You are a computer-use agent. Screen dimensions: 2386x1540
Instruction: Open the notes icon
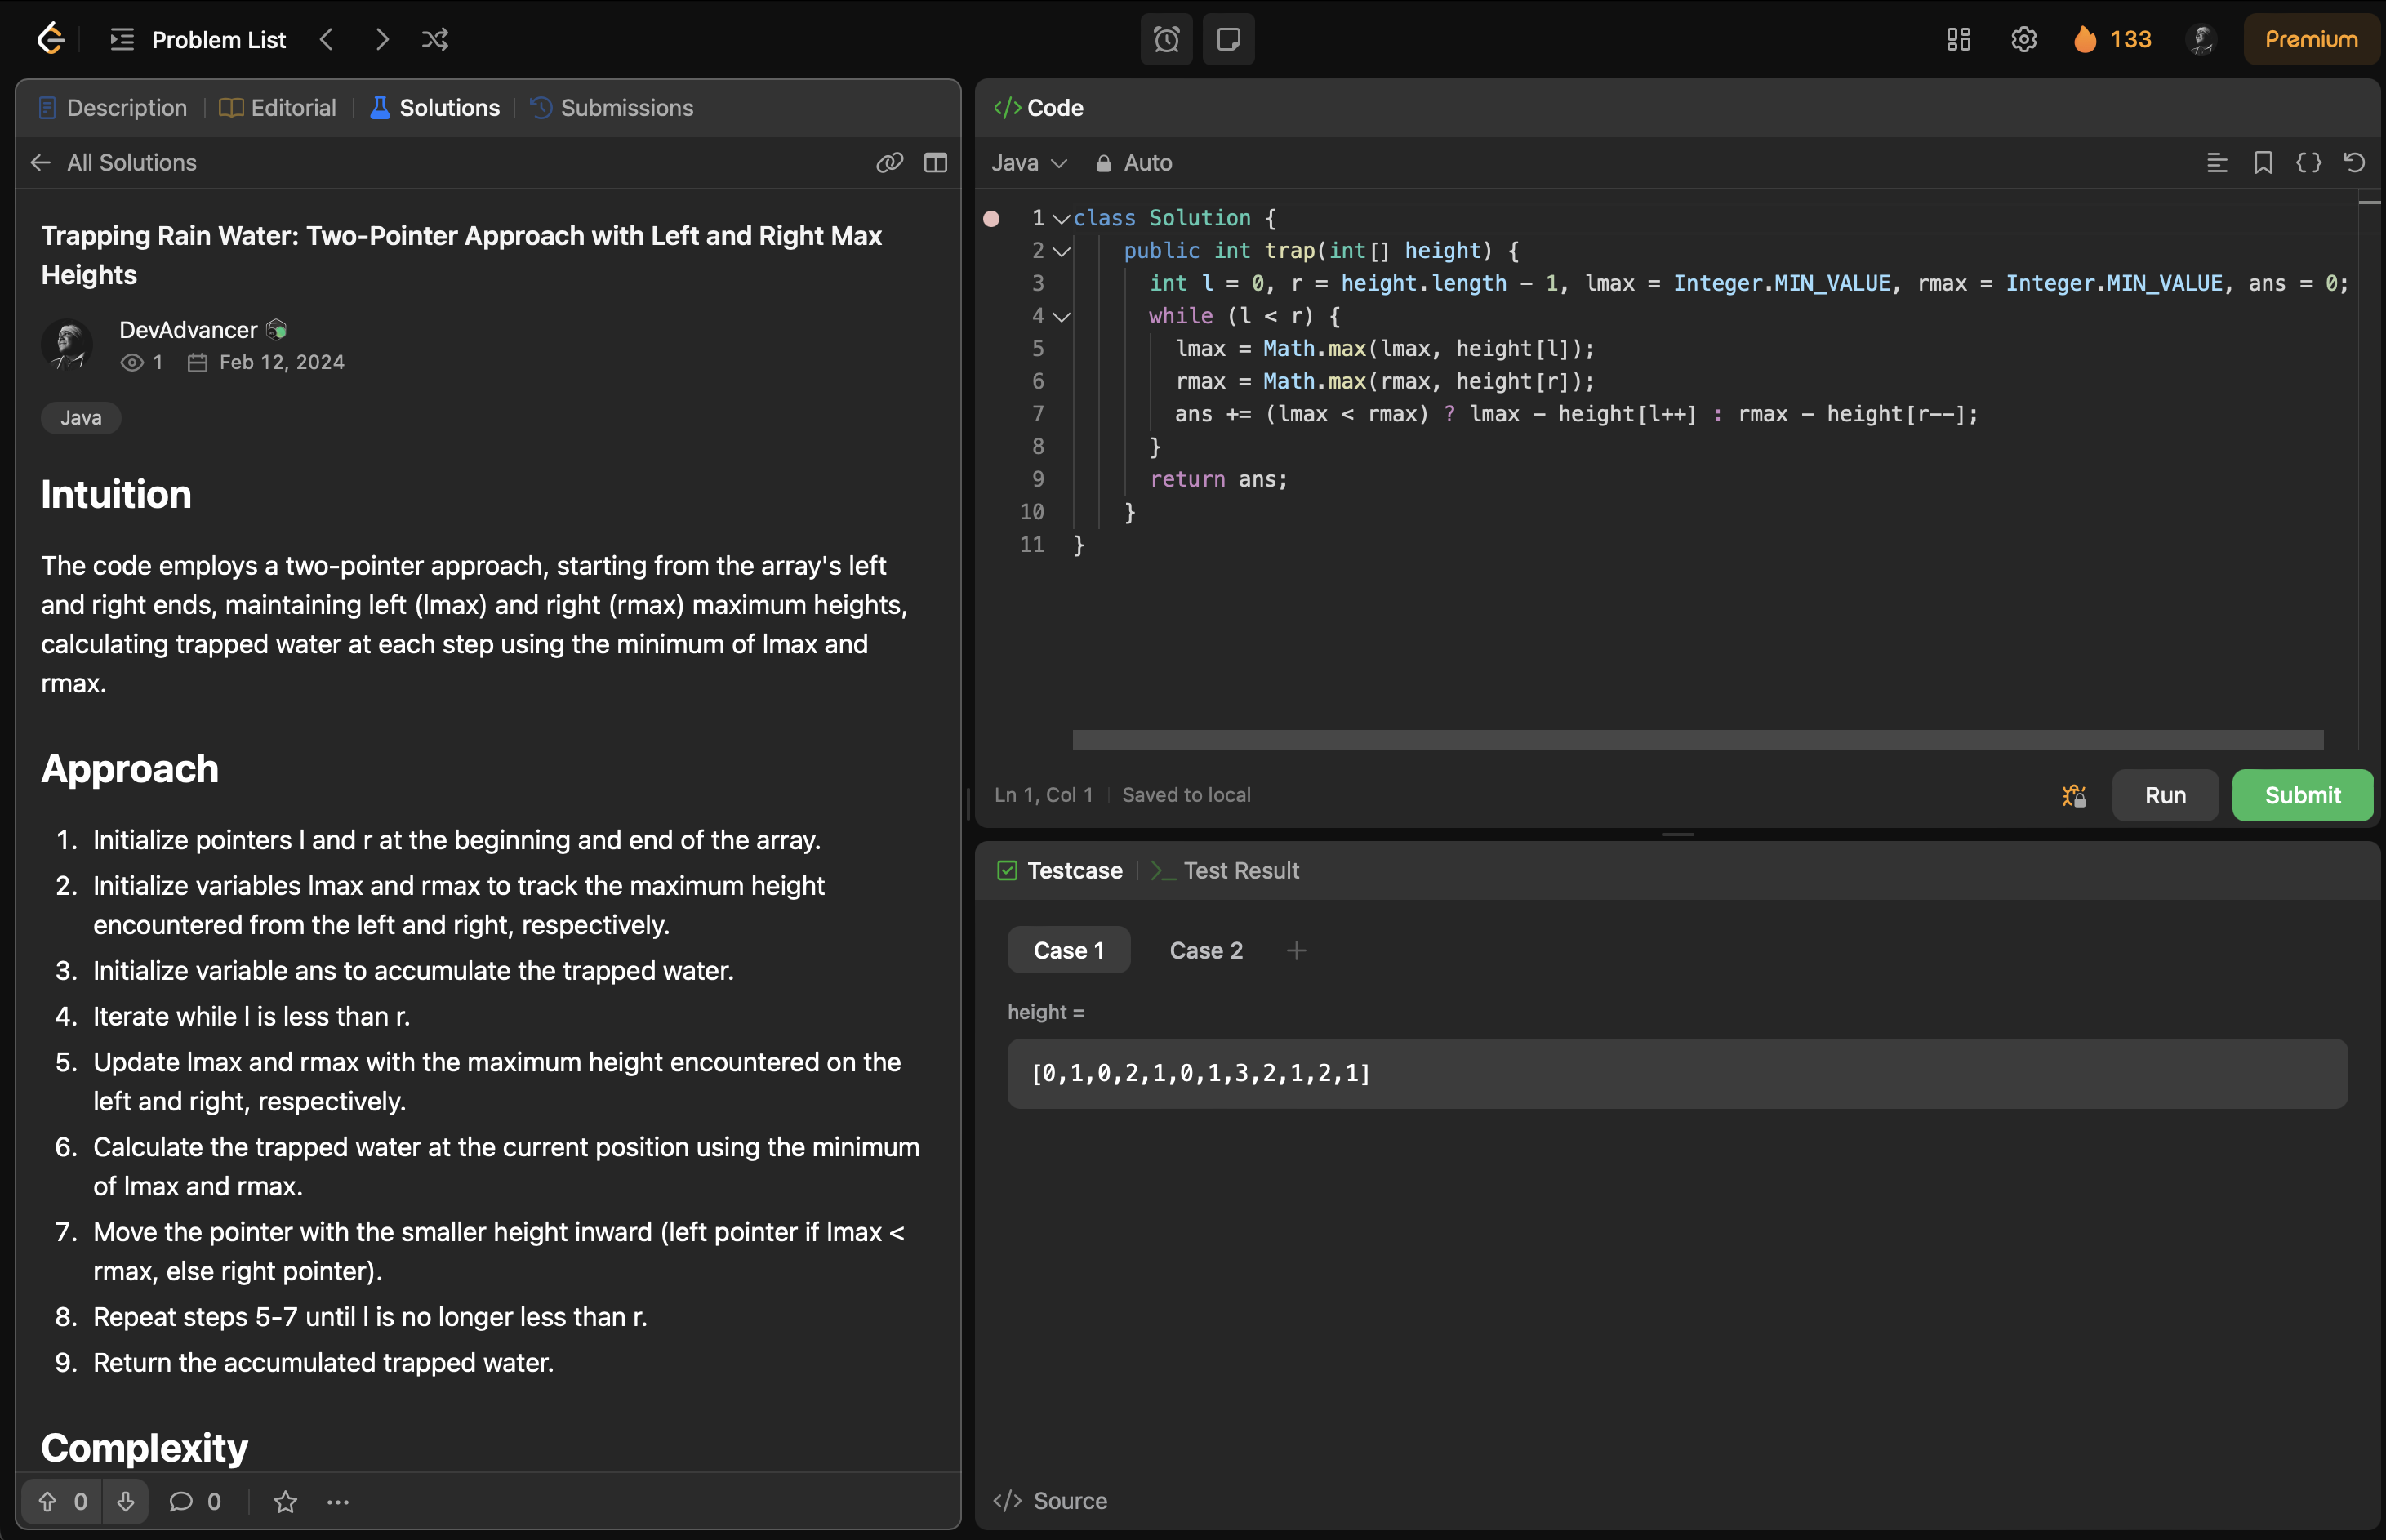(1228, 39)
